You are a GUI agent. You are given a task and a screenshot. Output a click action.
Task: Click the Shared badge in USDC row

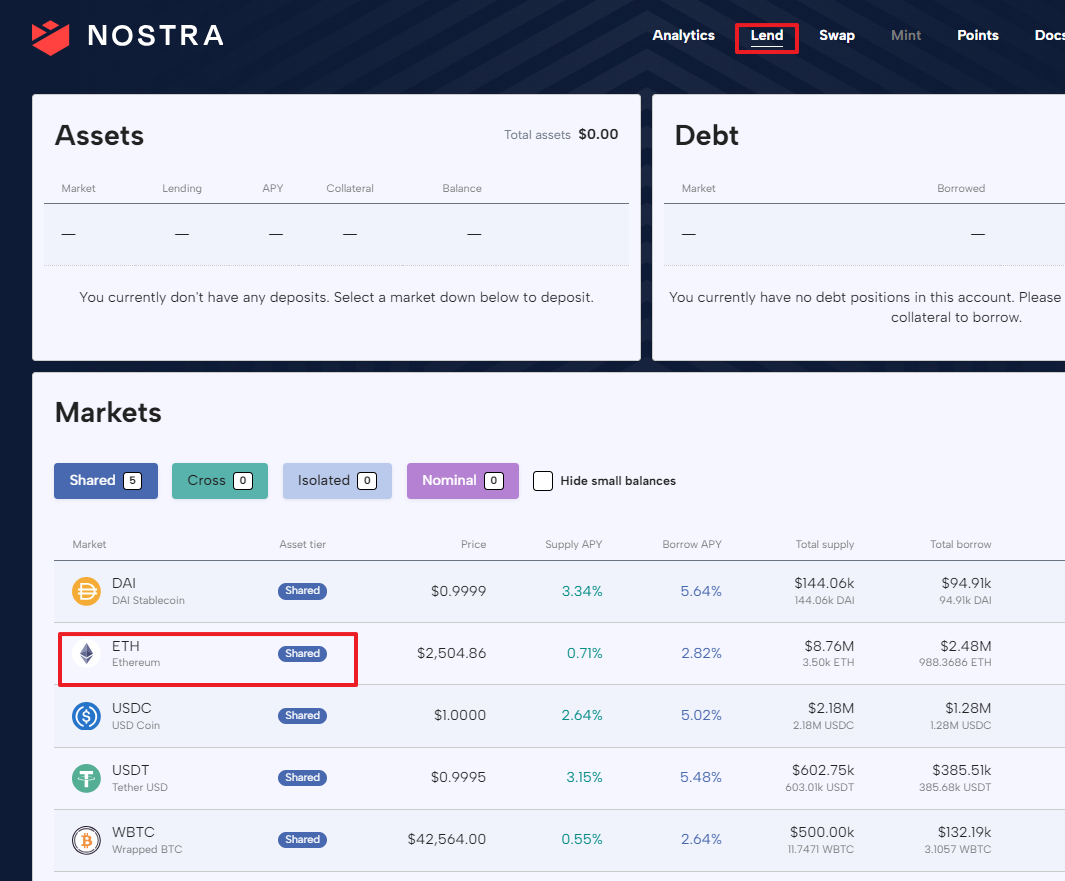[x=302, y=715]
